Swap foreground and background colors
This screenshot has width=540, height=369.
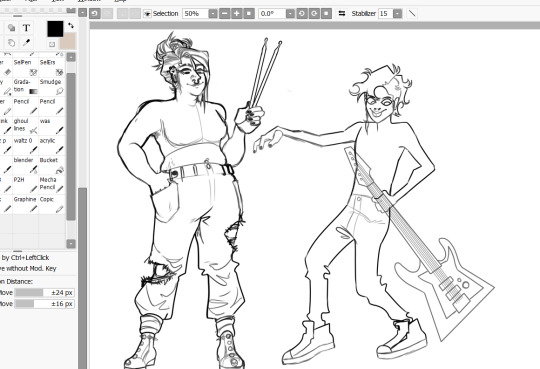pyautogui.click(x=71, y=25)
